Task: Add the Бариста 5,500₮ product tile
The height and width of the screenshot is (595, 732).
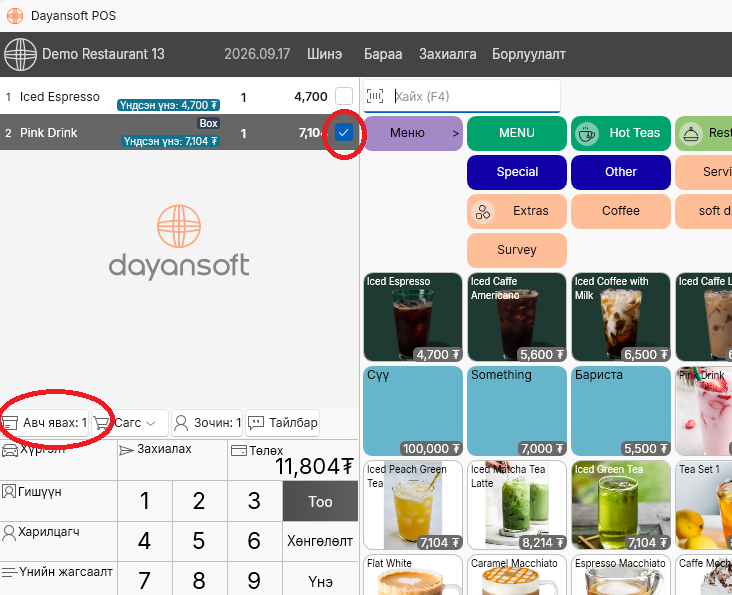Action: click(x=621, y=411)
